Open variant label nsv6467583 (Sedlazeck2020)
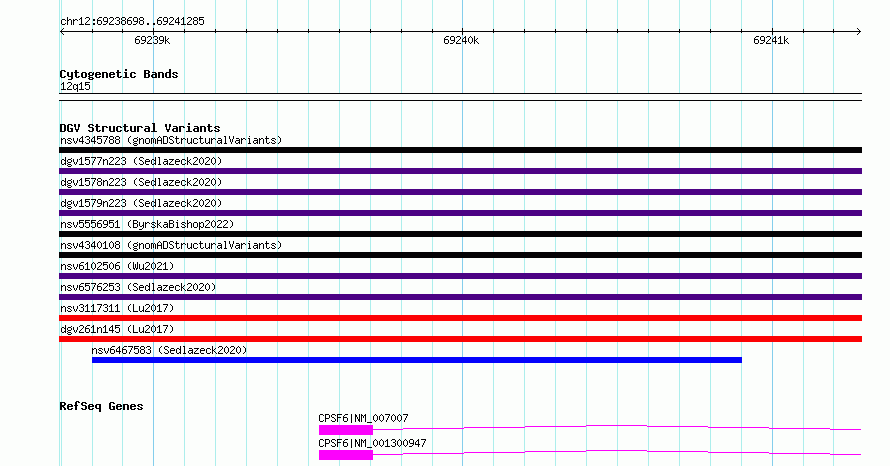890x466 pixels. point(169,350)
